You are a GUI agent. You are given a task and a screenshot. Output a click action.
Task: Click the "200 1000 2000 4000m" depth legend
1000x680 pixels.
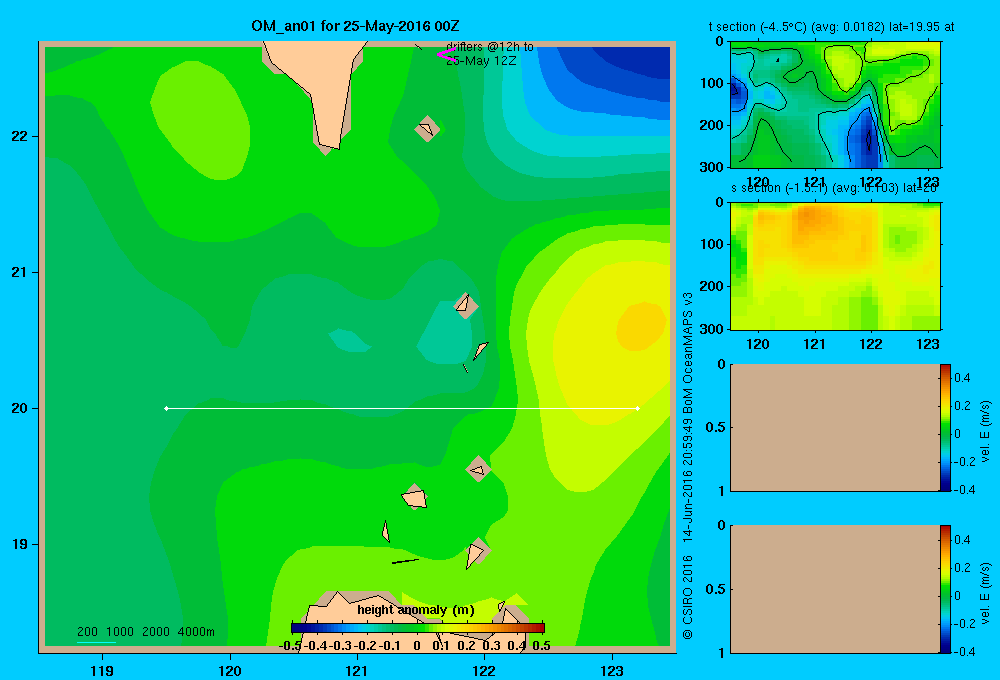(145, 632)
